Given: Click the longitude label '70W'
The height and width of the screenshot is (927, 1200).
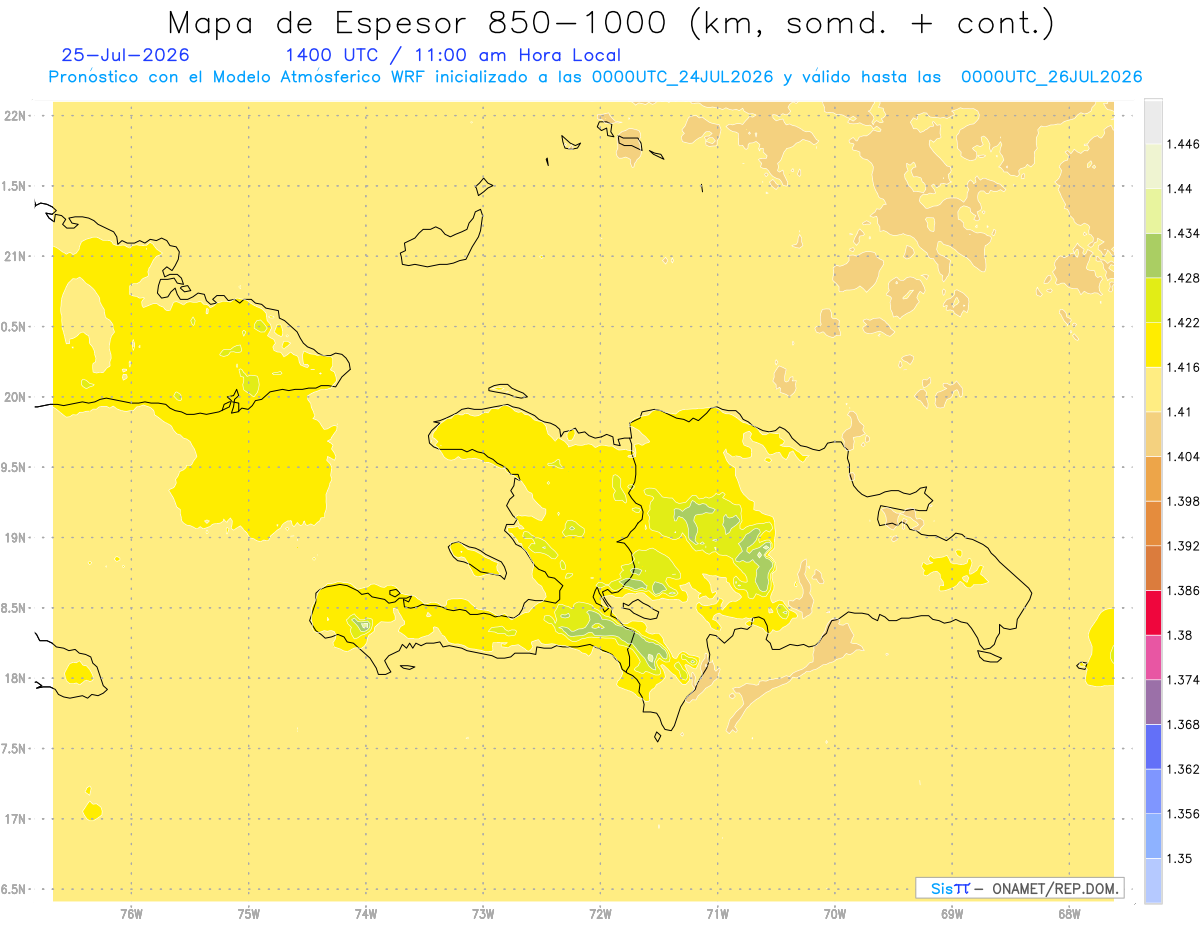Looking at the screenshot, I should click(x=835, y=914).
